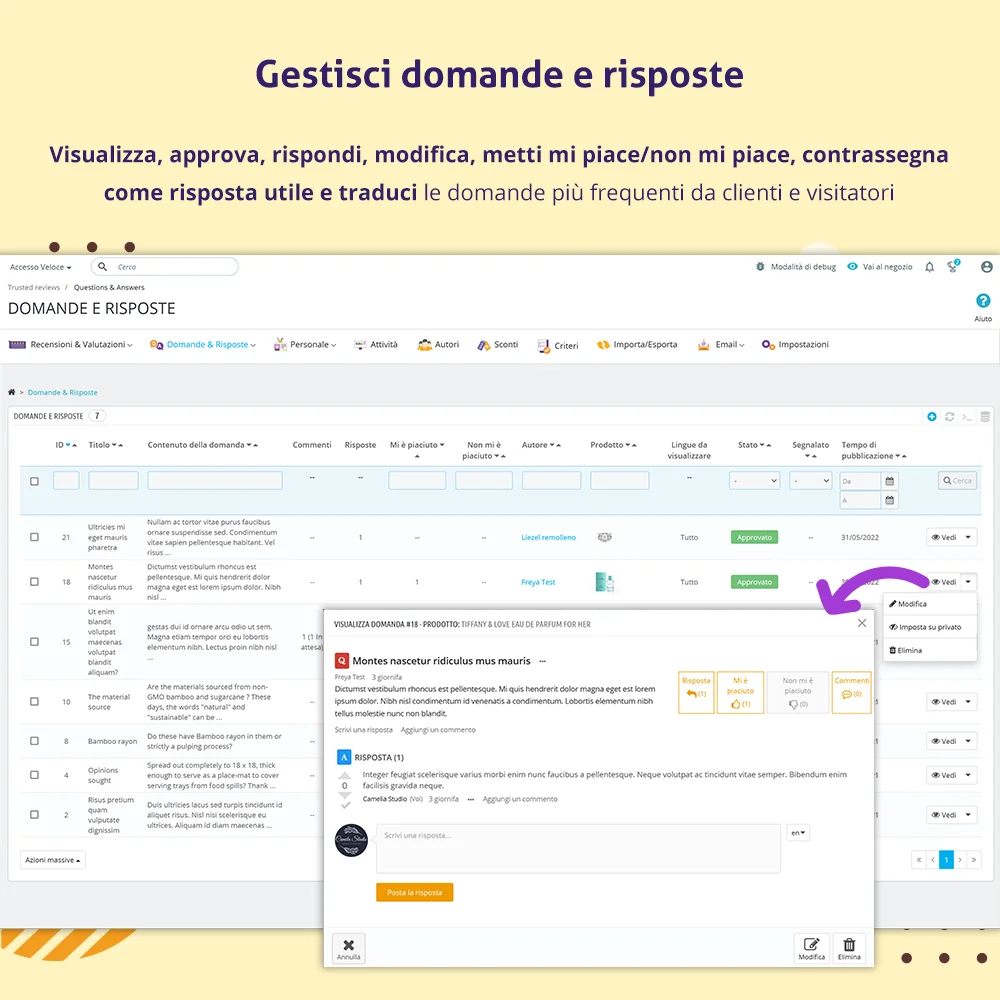Click the Autori icon in the module menu

(x=423, y=344)
